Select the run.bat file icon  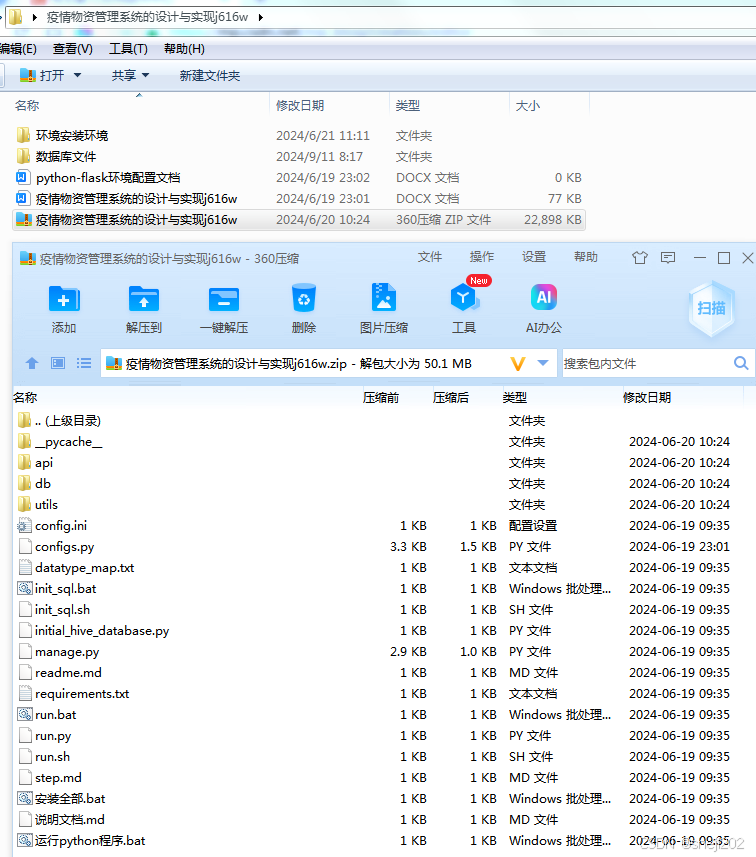tap(25, 714)
